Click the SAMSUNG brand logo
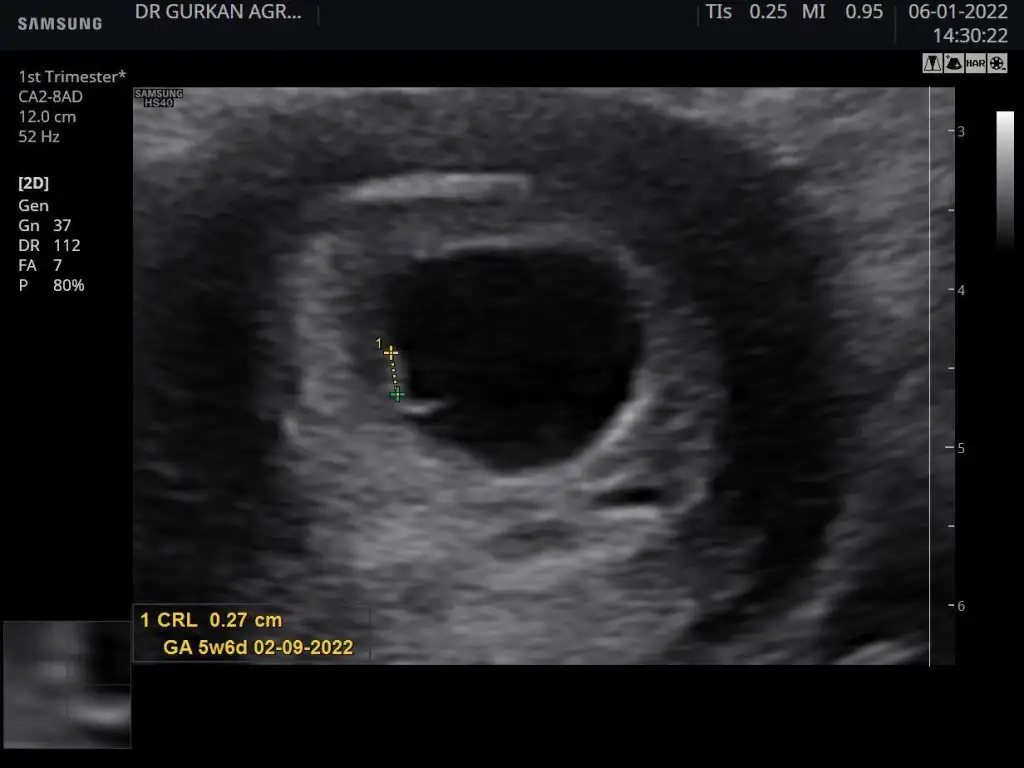Viewport: 1024px width, 768px height. point(59,23)
